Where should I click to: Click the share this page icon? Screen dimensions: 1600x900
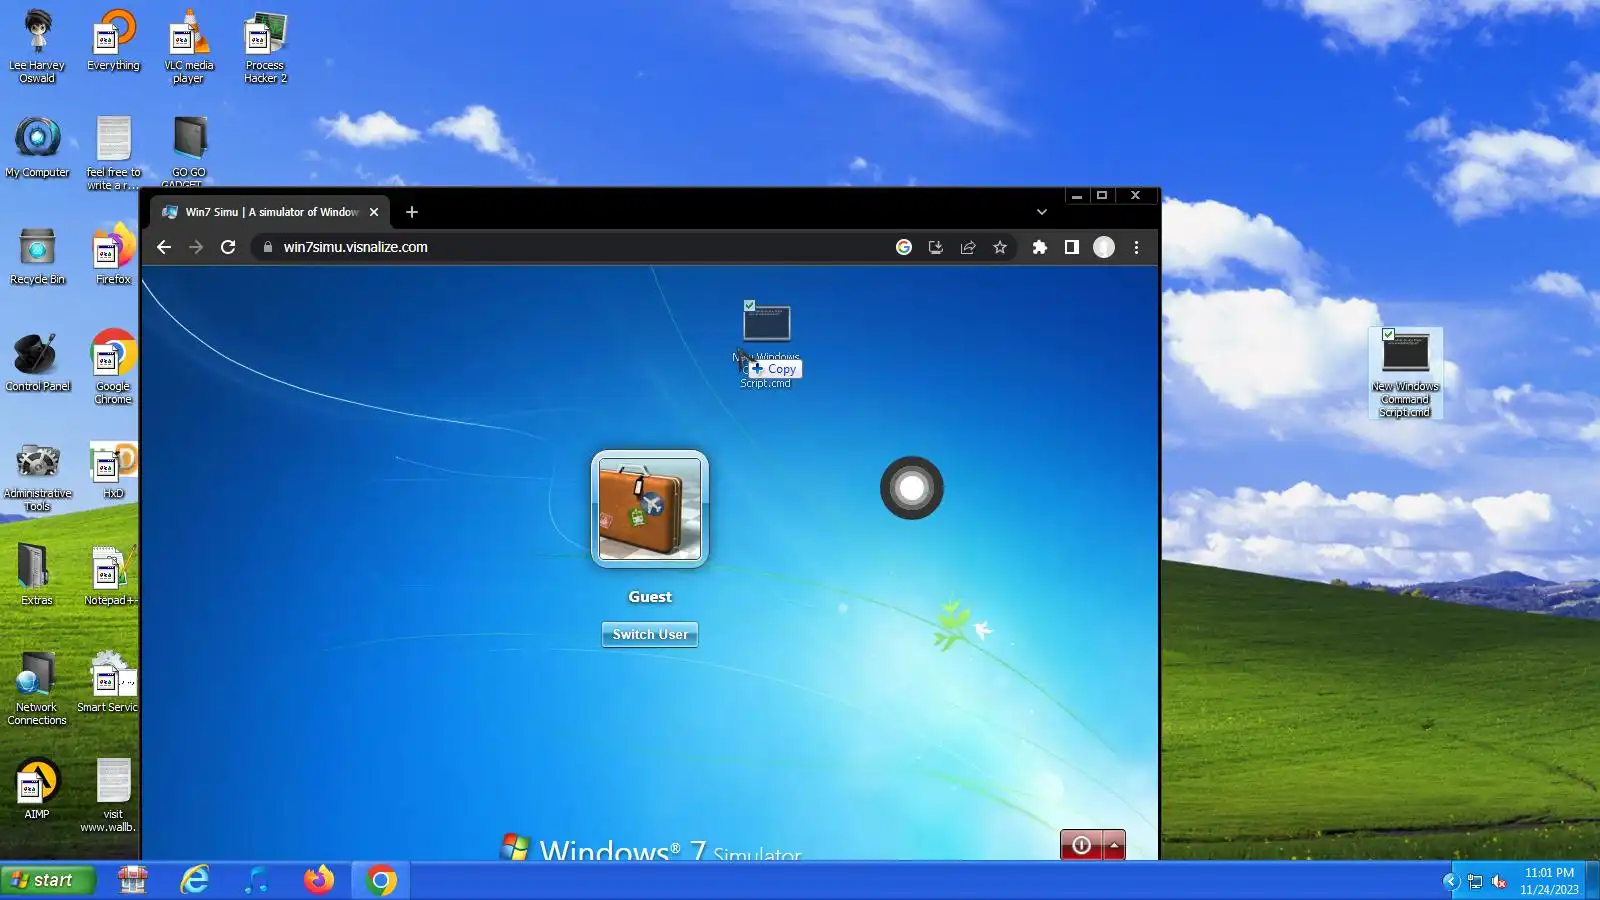click(968, 247)
